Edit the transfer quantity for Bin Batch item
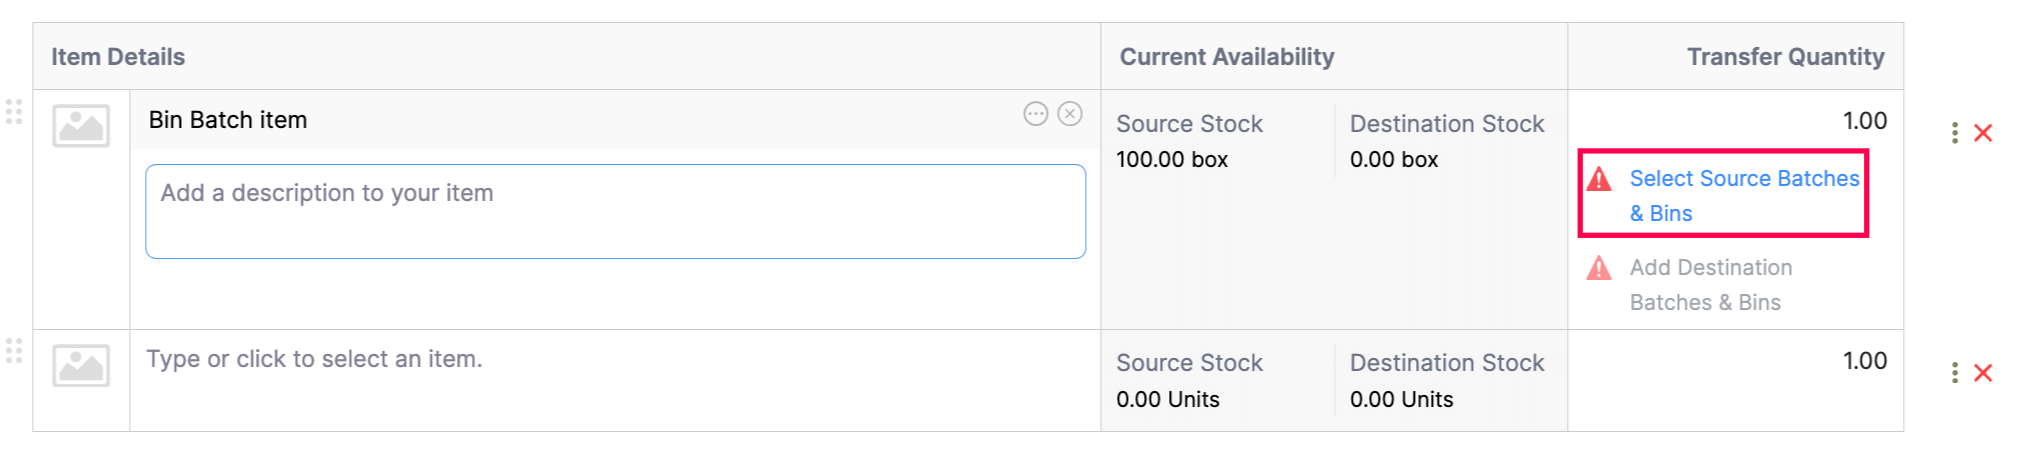Screen dimensions: 2039x453 1800,121
